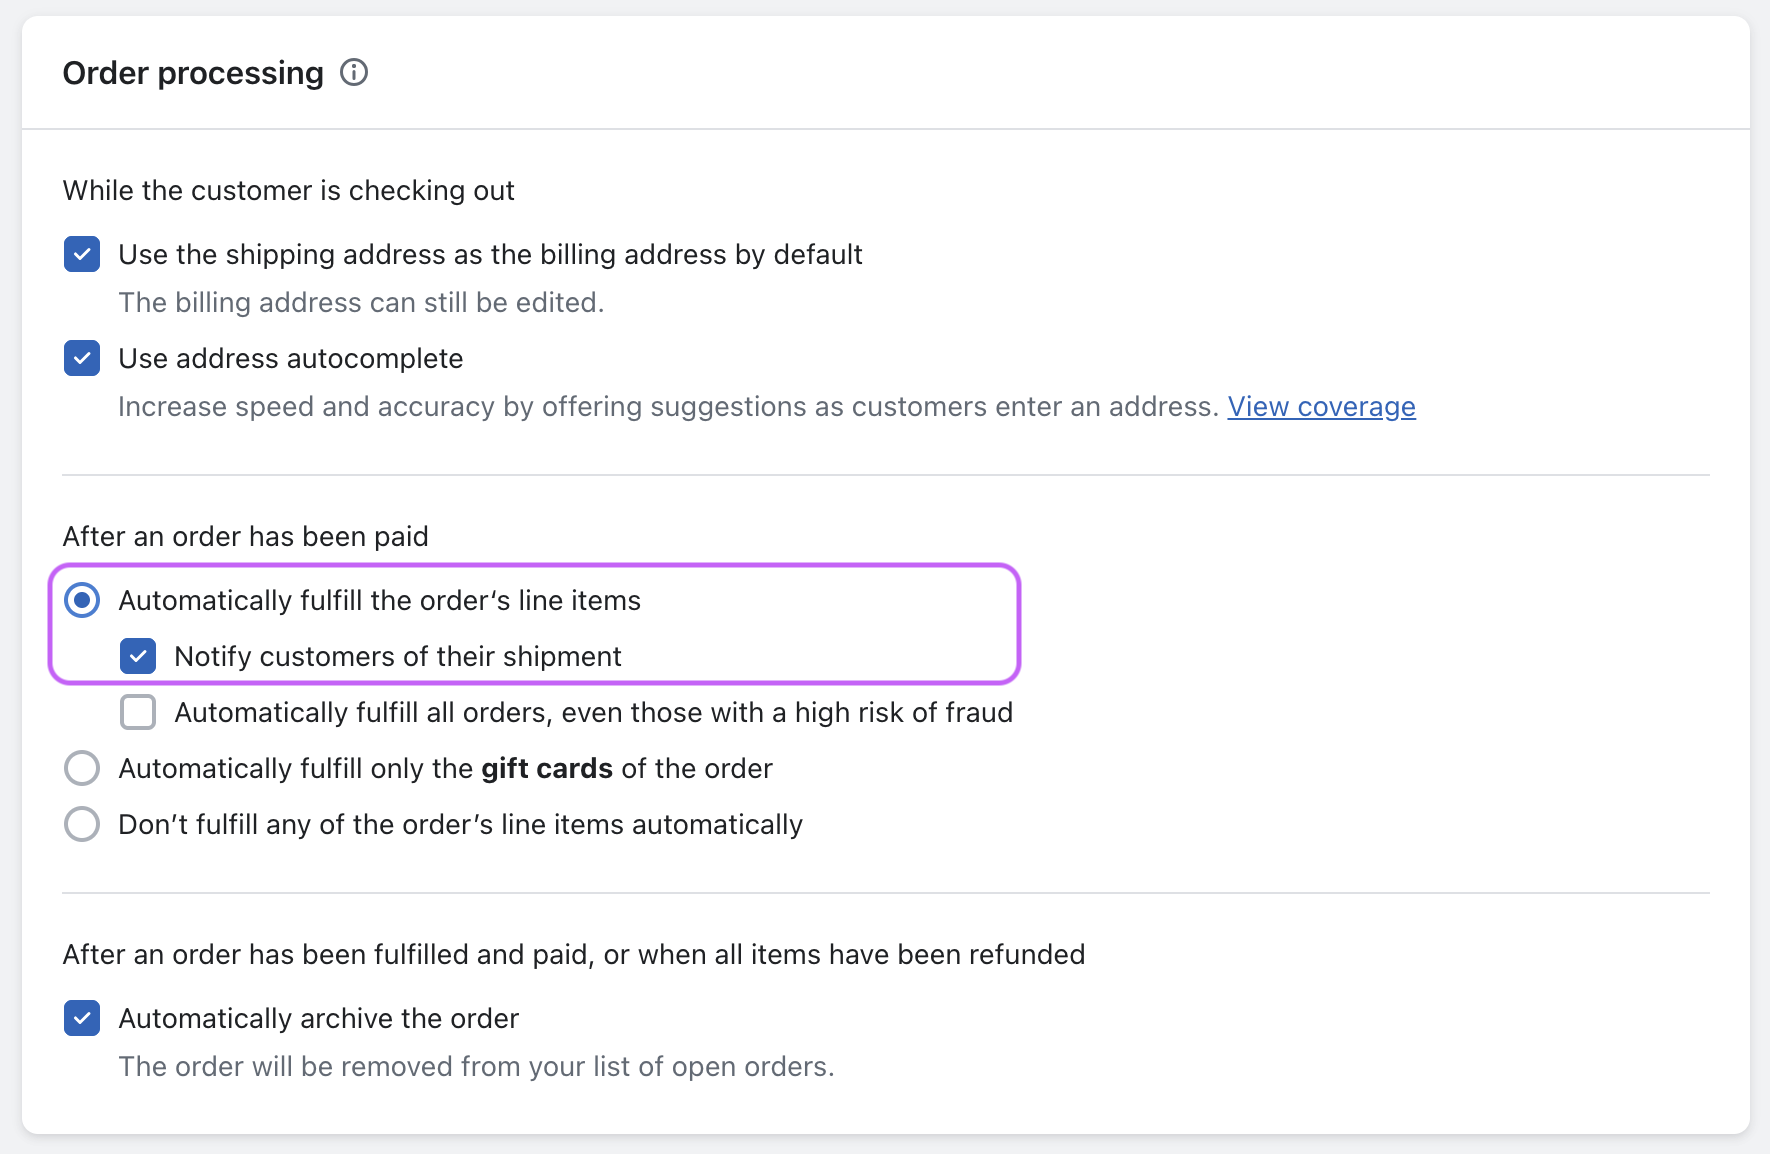
Task: Untick the Notify customers of their shipment checkbox
Action: pyautogui.click(x=138, y=656)
